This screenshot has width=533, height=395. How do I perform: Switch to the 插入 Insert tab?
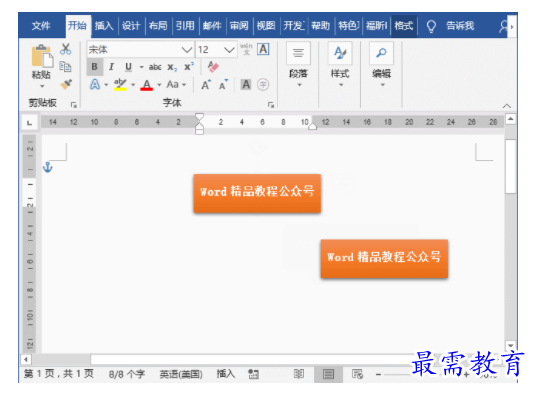pos(104,25)
